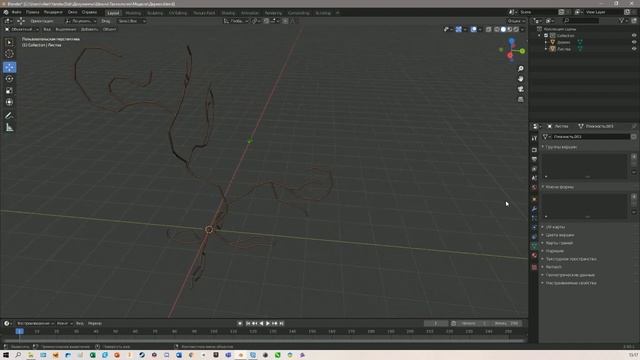Viewport: 640px width, 360px height.
Task: Enable solid viewport shading
Action: [503, 29]
